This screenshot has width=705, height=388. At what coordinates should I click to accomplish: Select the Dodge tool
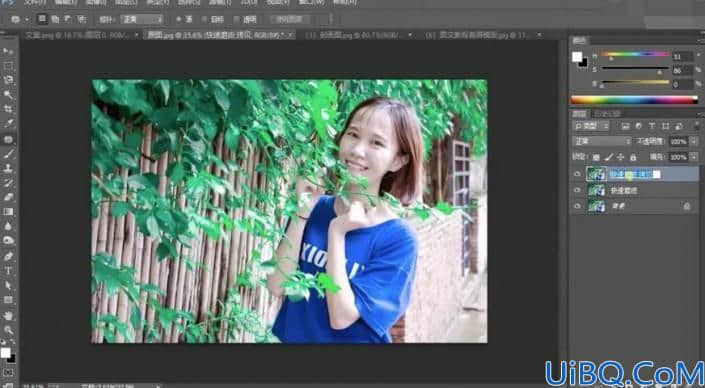(8, 240)
